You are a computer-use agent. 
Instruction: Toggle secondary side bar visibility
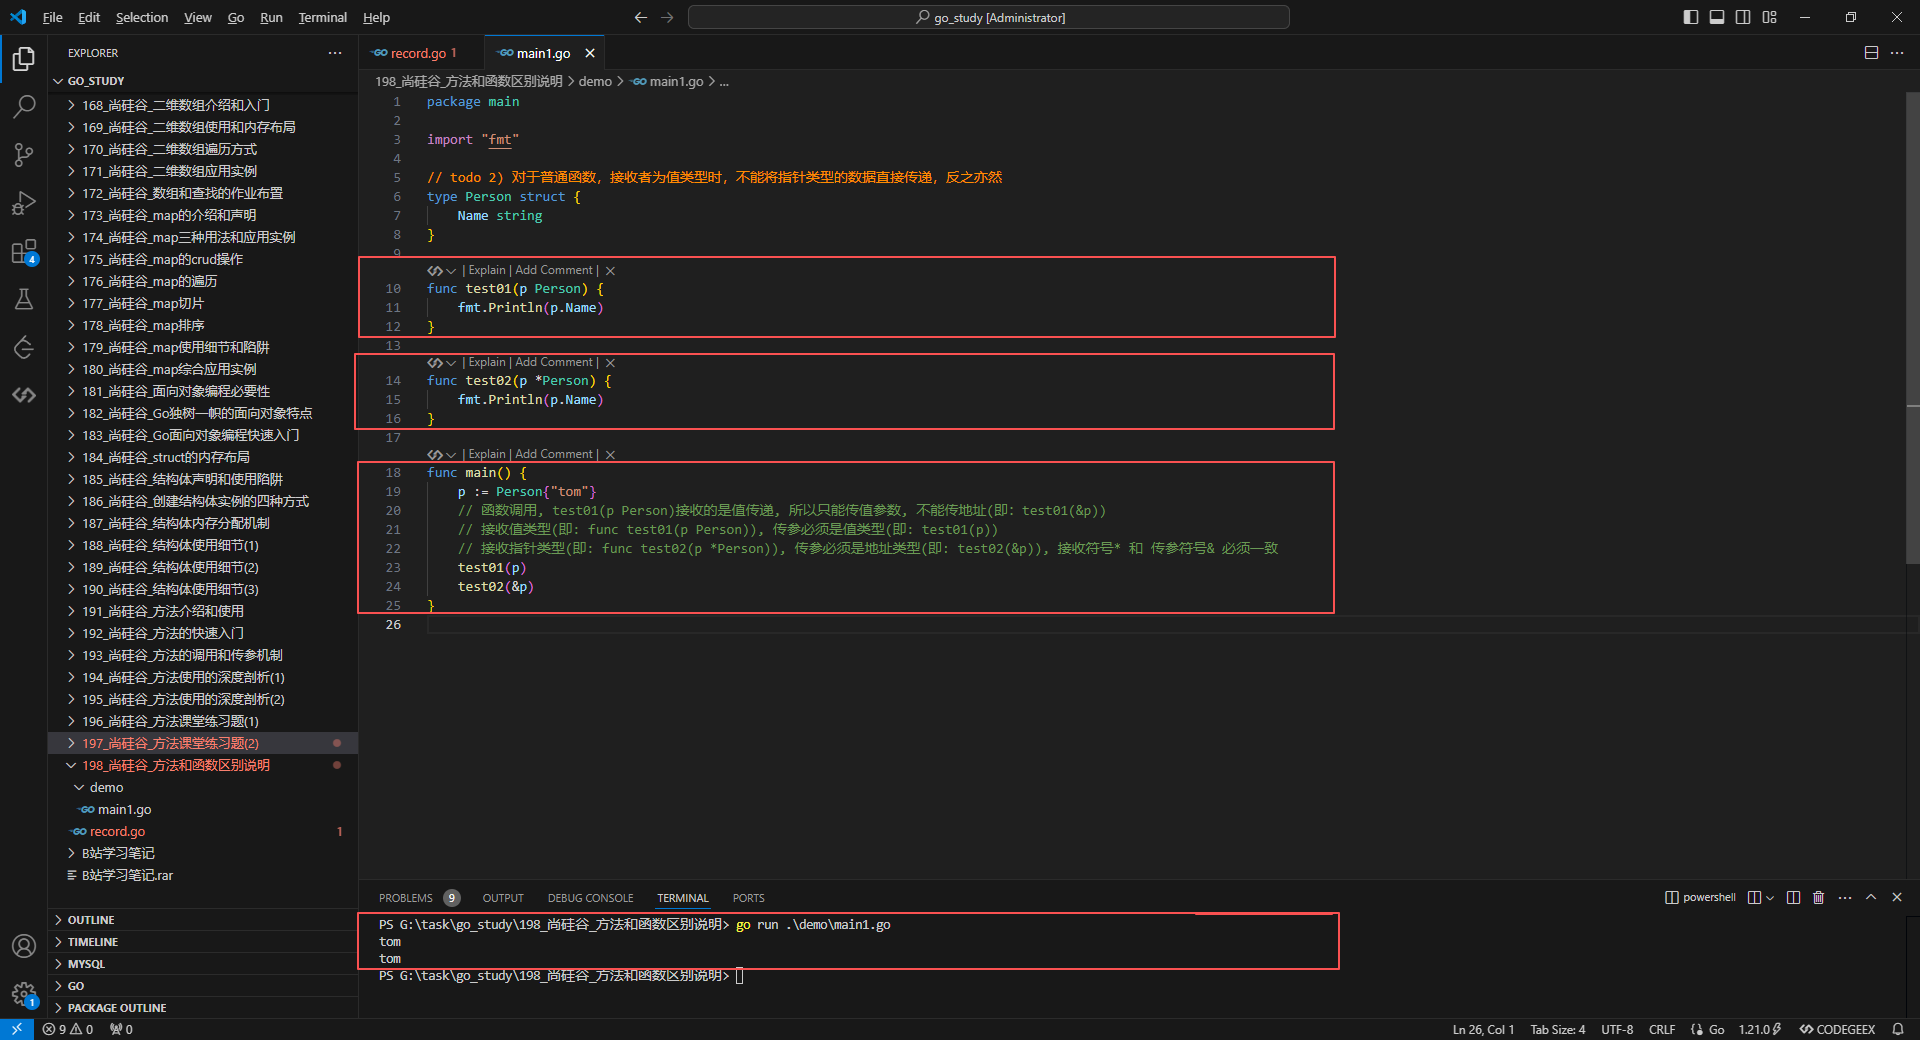[x=1743, y=17]
